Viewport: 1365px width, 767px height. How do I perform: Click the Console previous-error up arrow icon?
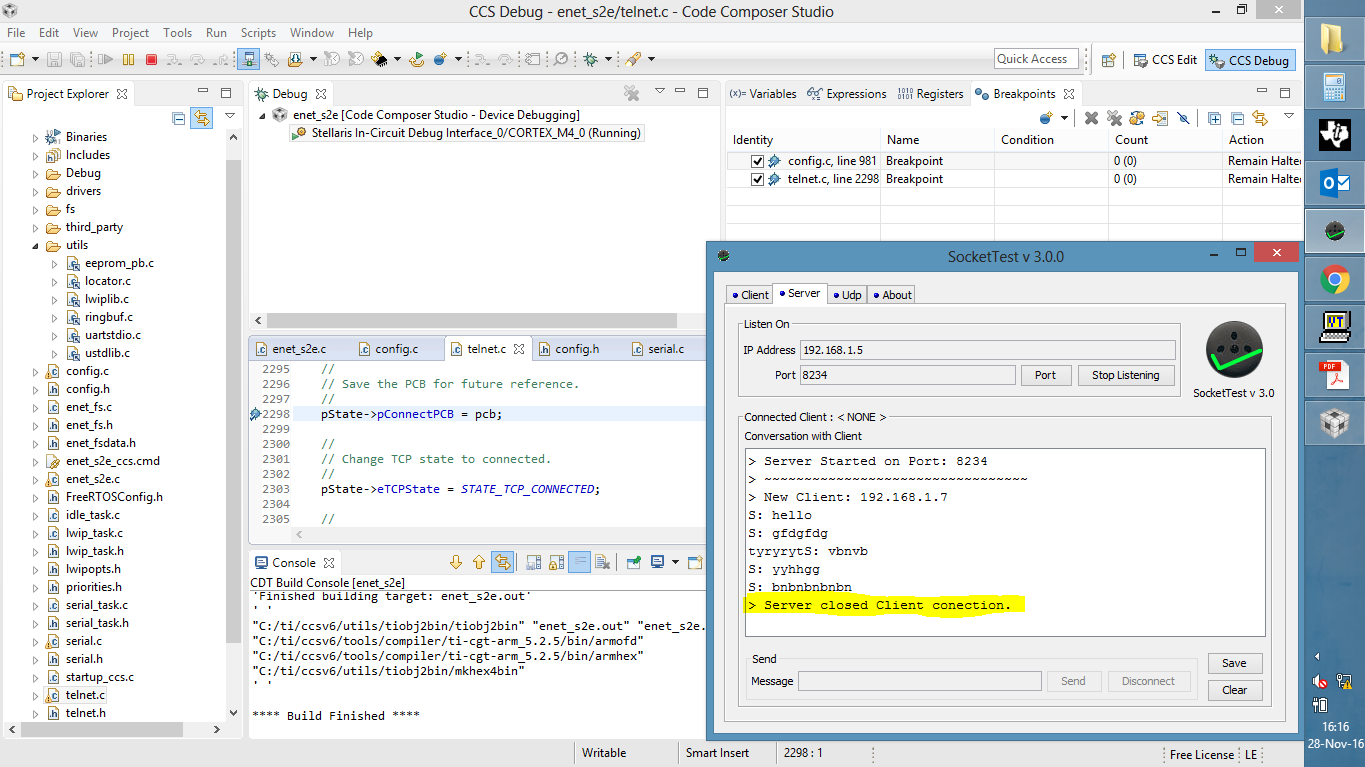pos(478,562)
